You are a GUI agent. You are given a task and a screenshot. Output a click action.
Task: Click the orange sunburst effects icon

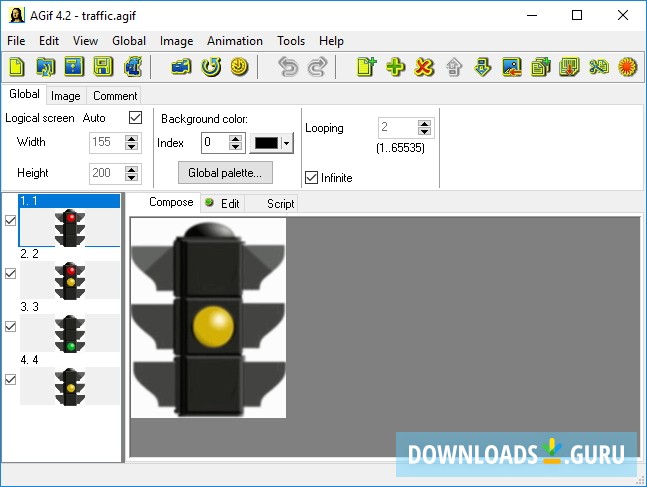[x=627, y=67]
